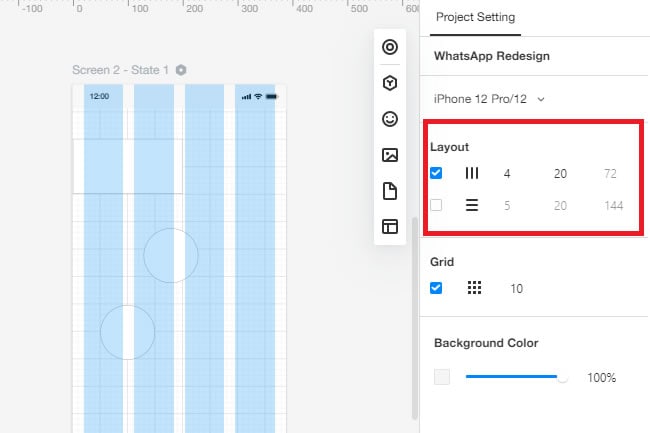
Task: Click the canvas vertical scrollbar
Action: (415, 318)
